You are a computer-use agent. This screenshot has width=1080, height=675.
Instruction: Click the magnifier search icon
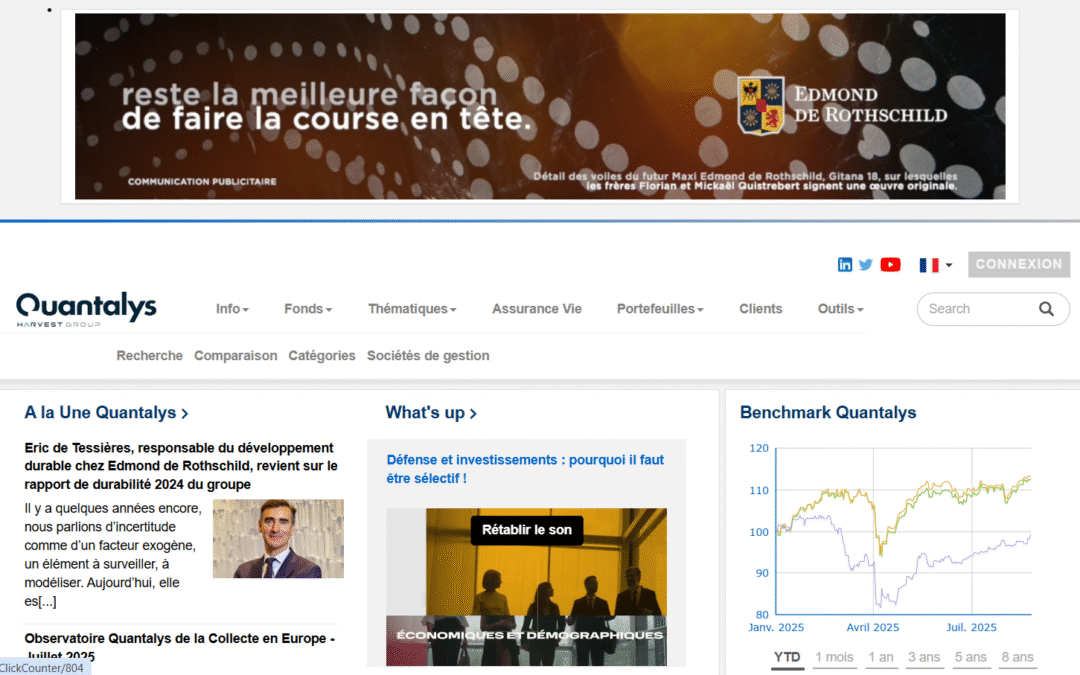(1046, 309)
